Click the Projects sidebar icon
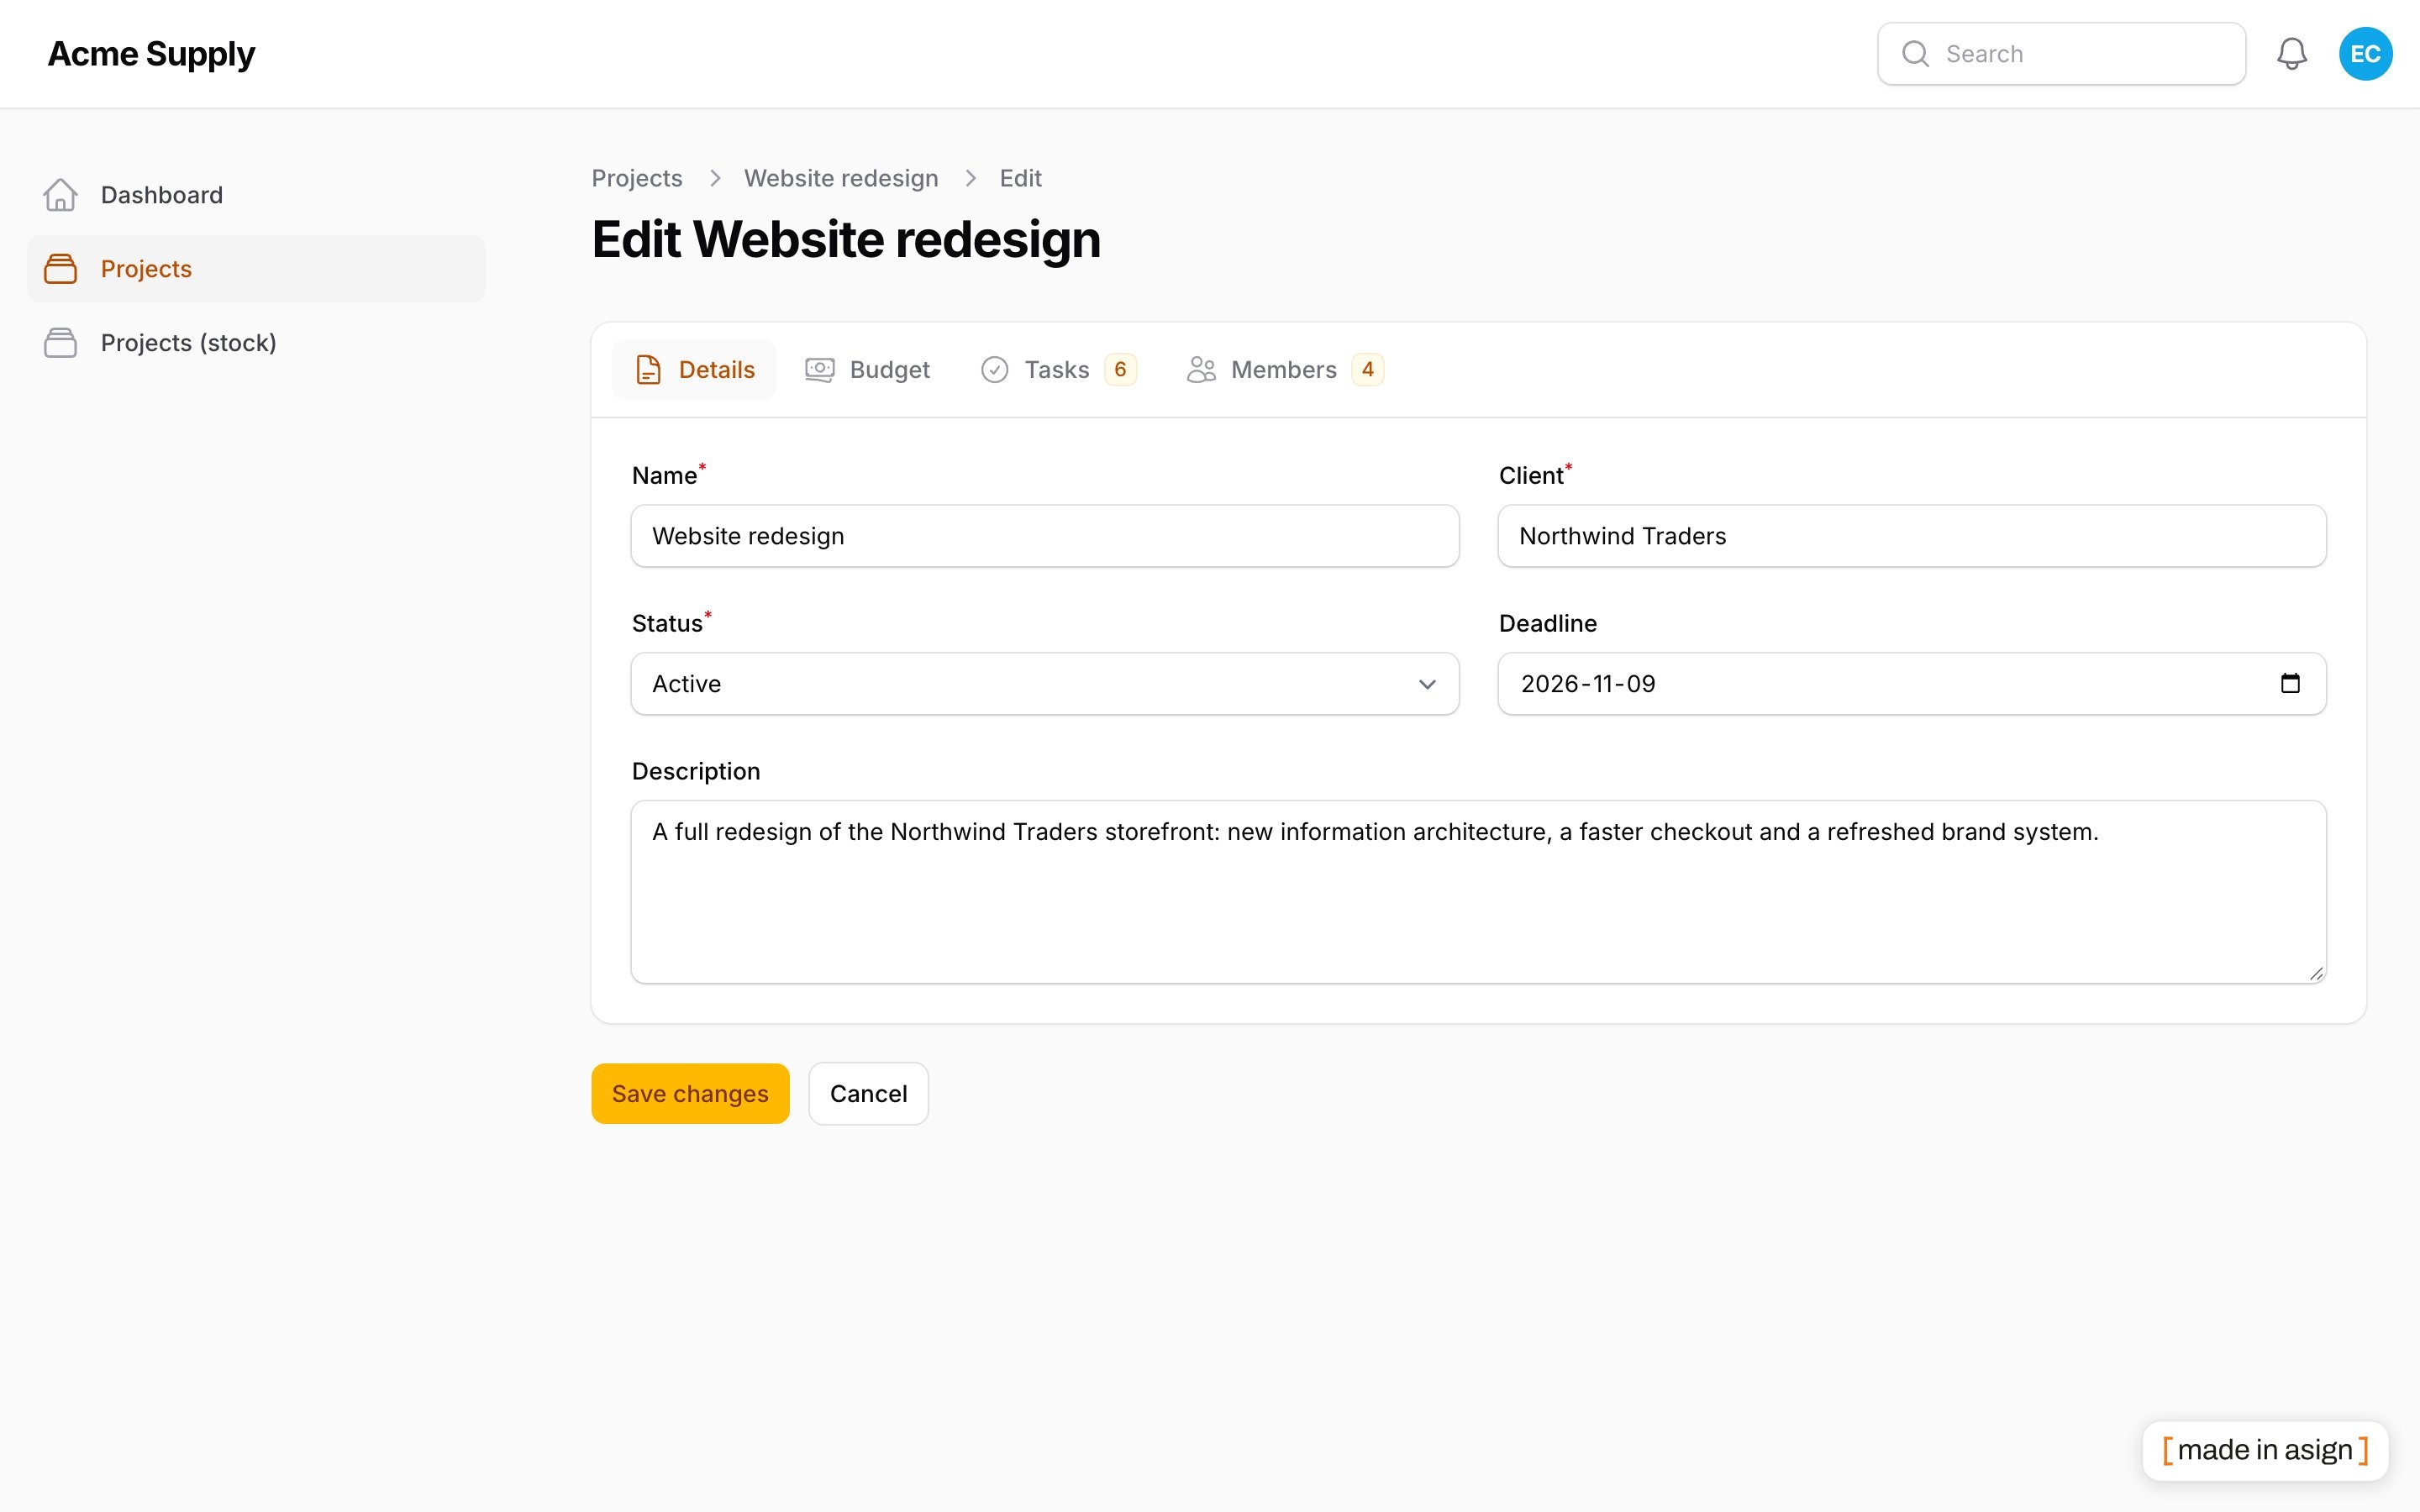The image size is (2420, 1512). (61, 269)
